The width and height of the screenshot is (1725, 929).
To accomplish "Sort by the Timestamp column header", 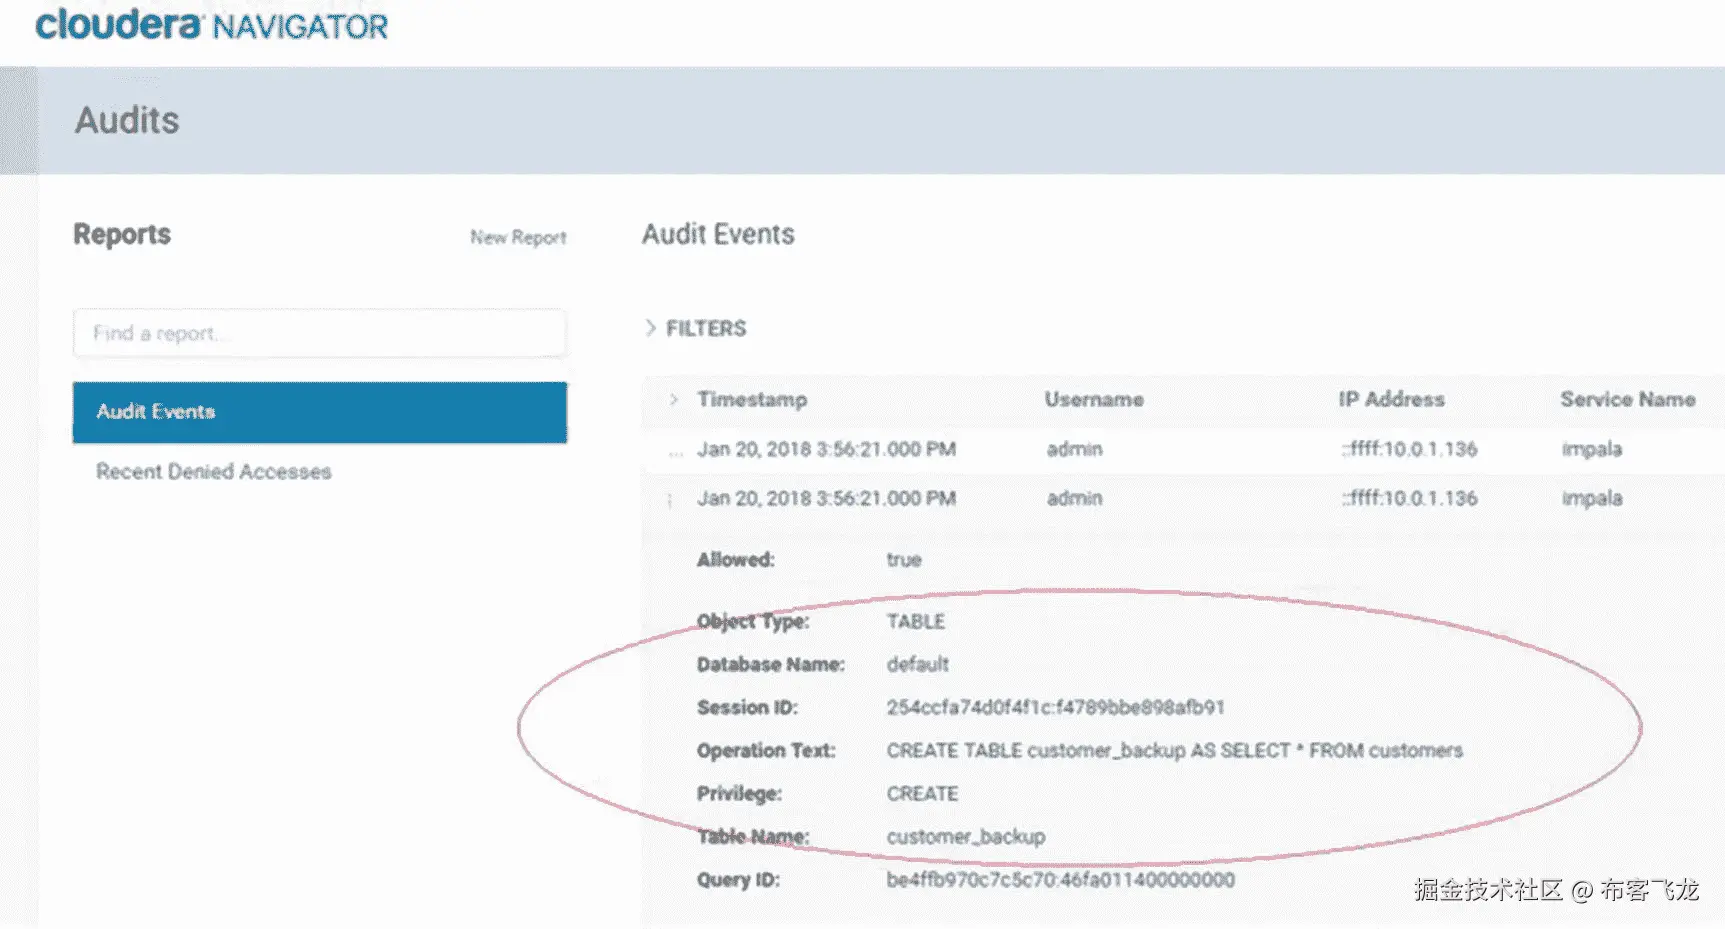I will click(x=752, y=399).
